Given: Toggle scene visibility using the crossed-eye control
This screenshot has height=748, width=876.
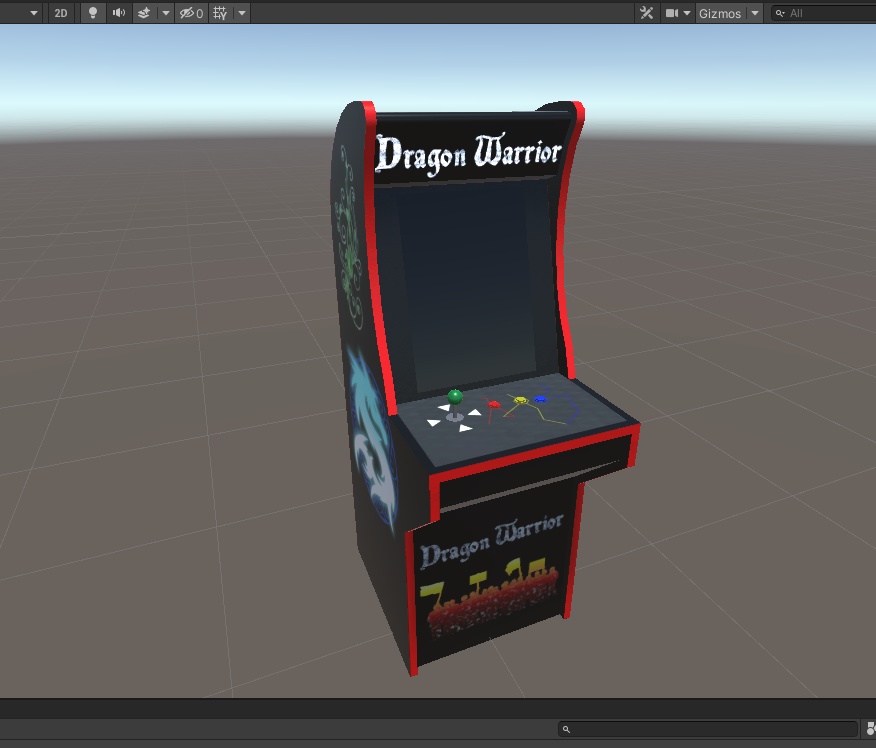Looking at the screenshot, I should 186,13.
